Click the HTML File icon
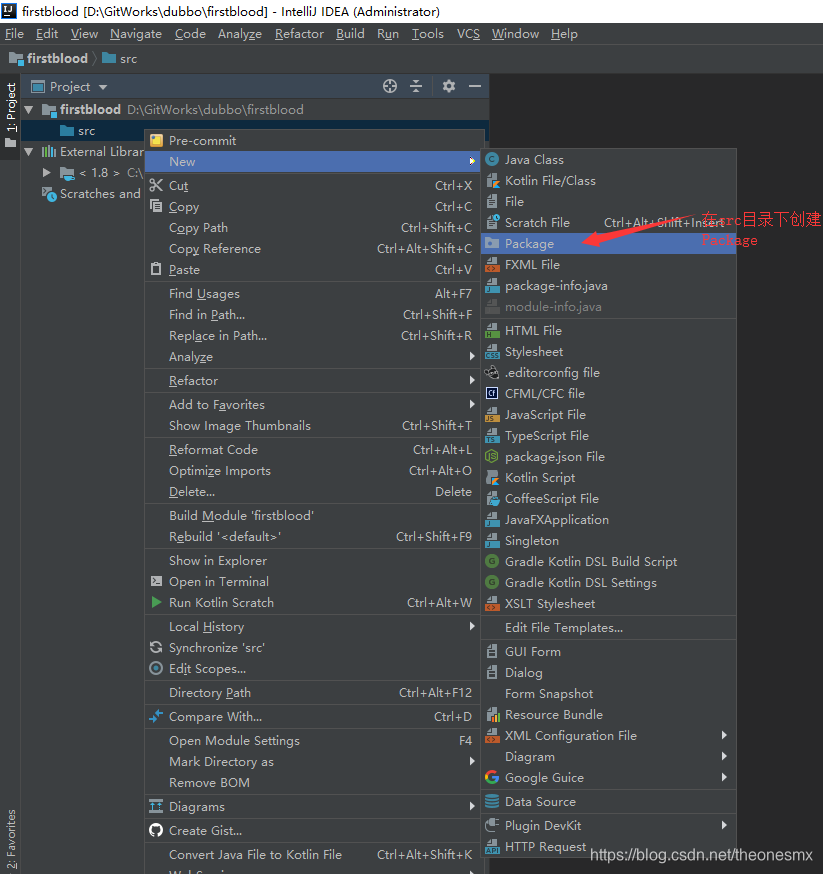 tap(492, 331)
